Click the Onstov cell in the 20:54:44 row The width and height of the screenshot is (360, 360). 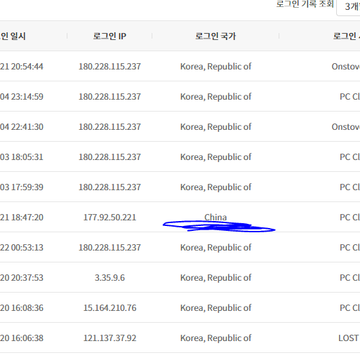[x=346, y=66]
